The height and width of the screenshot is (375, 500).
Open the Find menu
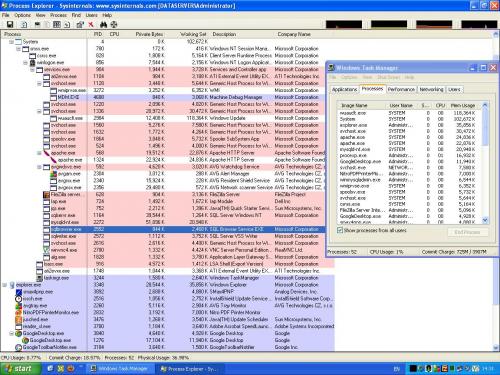click(x=76, y=15)
